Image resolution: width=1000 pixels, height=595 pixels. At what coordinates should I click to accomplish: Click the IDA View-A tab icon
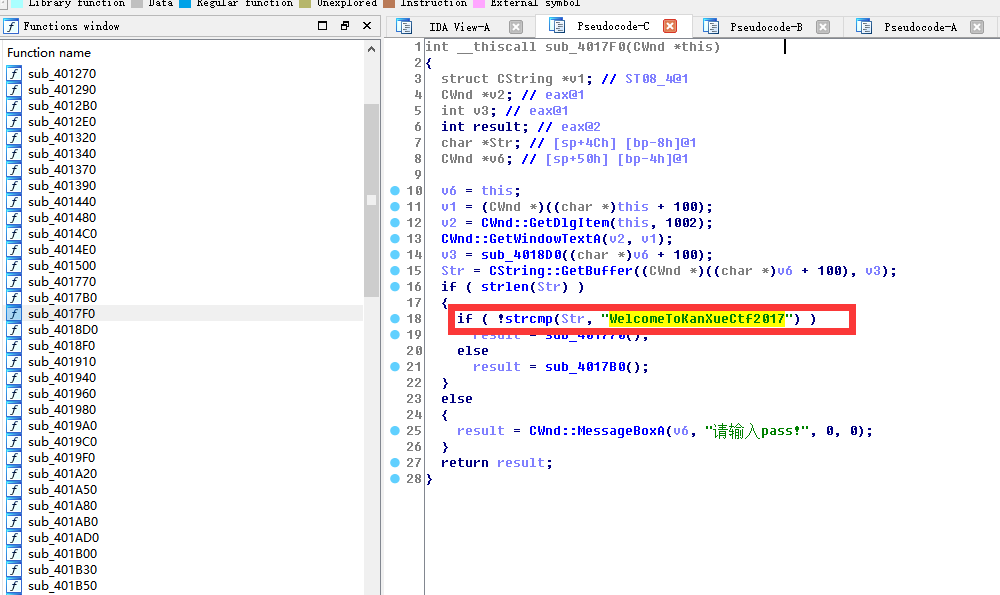404,26
